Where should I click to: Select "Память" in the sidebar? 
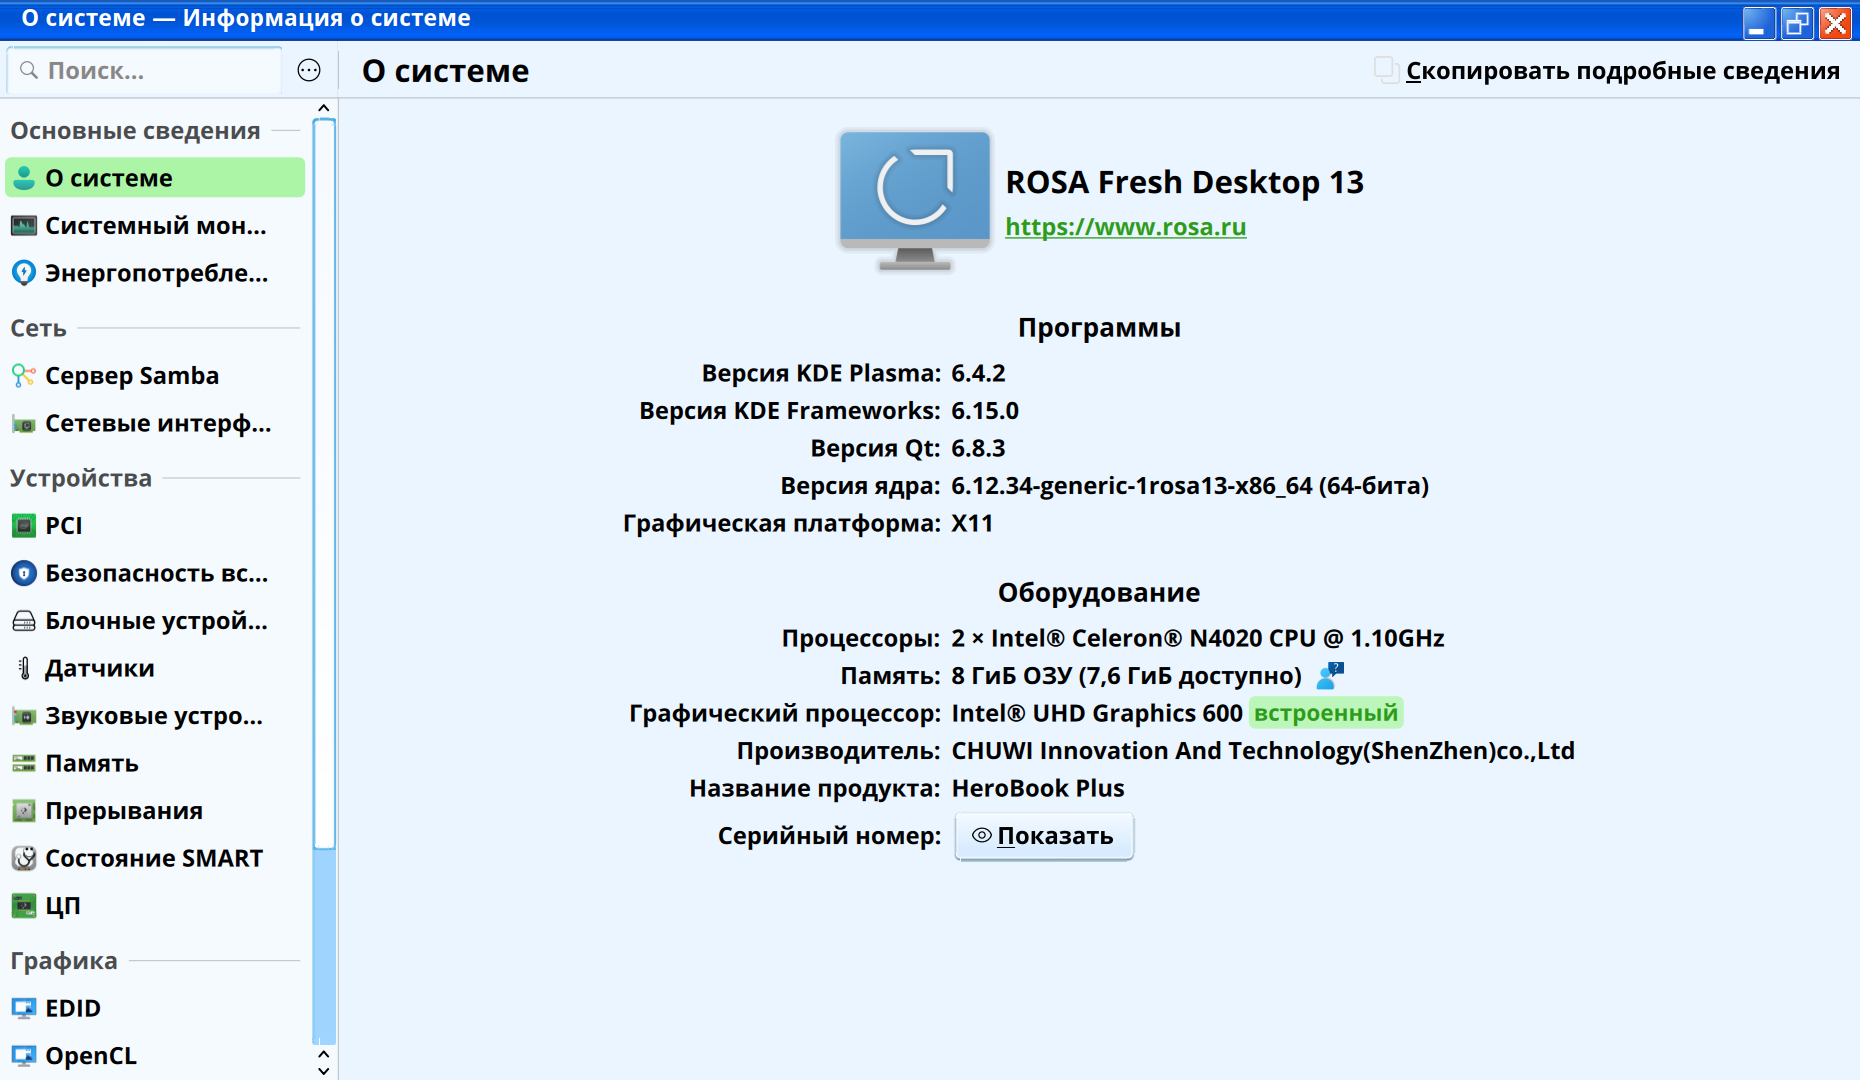[155, 763]
